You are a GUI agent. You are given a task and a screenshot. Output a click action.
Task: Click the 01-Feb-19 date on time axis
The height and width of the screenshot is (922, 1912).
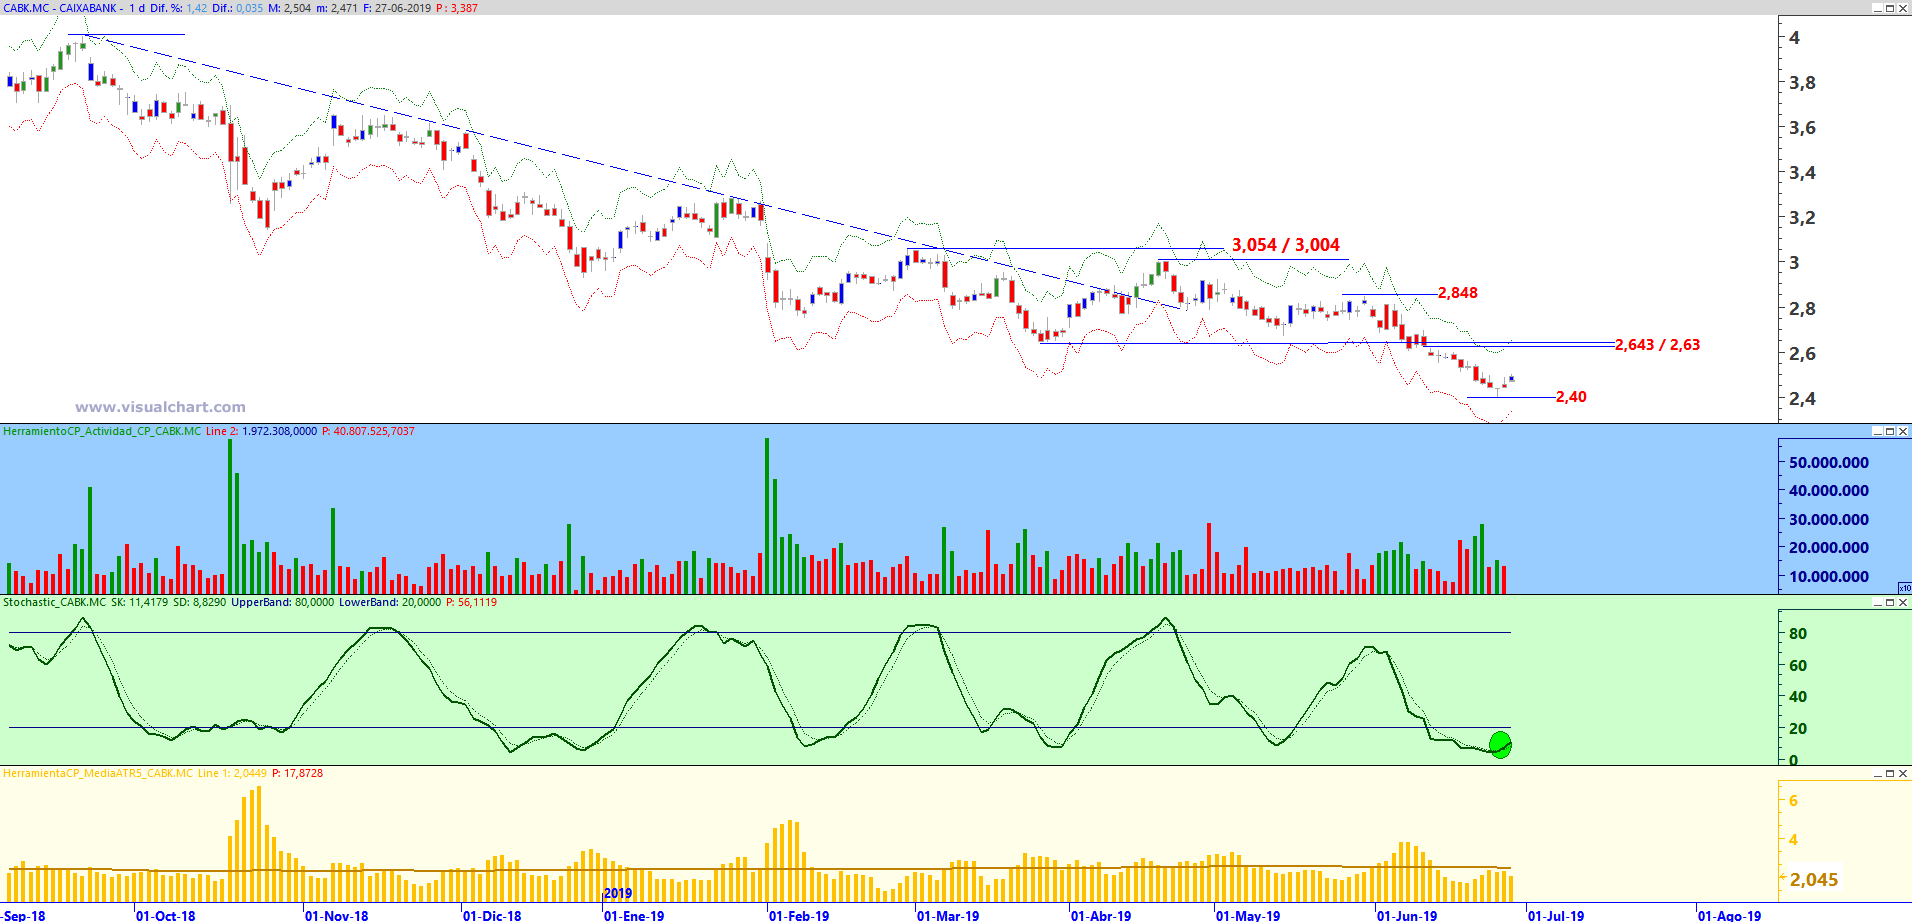[799, 915]
